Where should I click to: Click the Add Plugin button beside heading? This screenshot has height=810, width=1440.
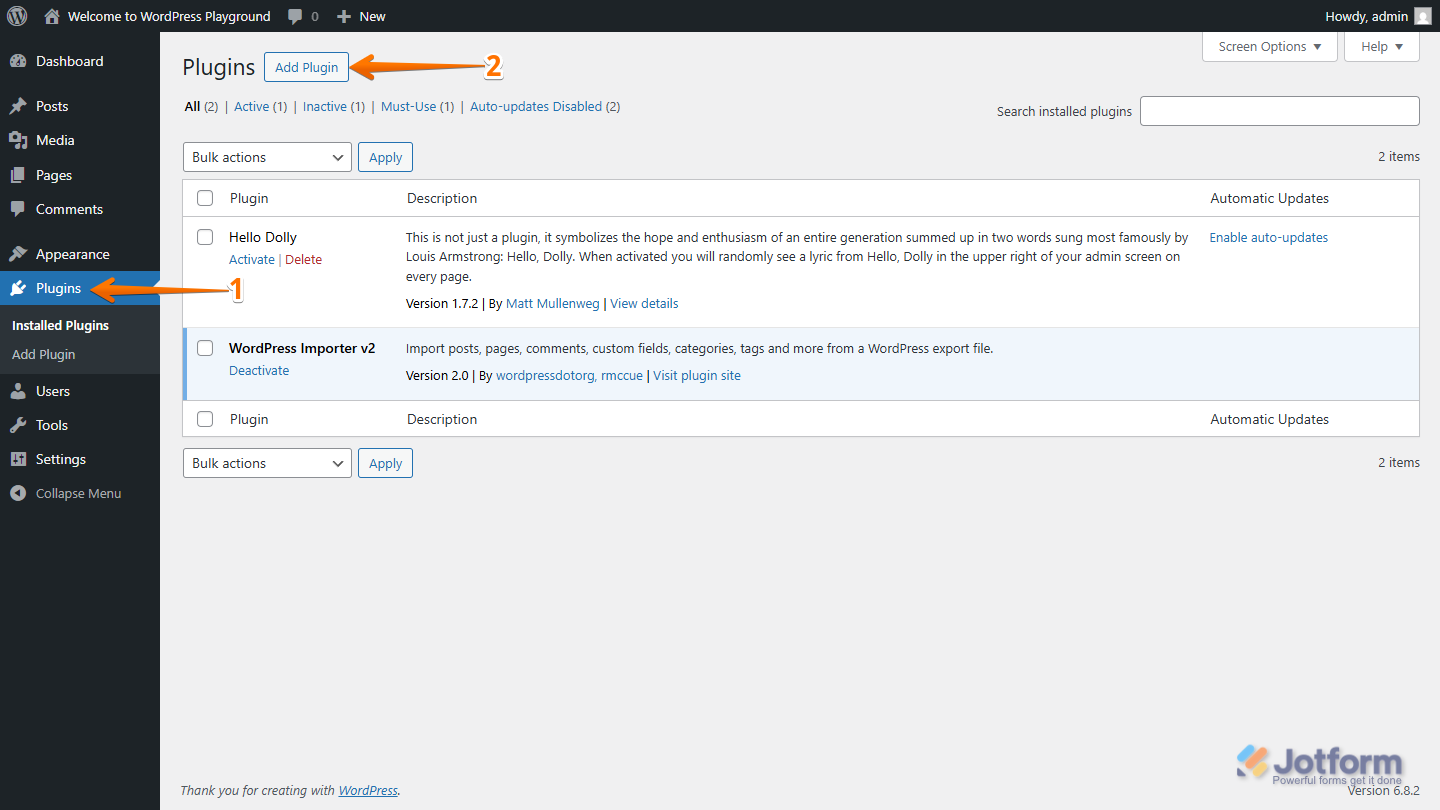[x=307, y=67]
